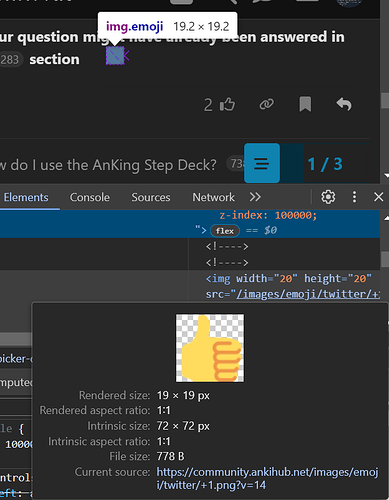Open the Network tab
The width and height of the screenshot is (389, 500).
tap(213, 197)
